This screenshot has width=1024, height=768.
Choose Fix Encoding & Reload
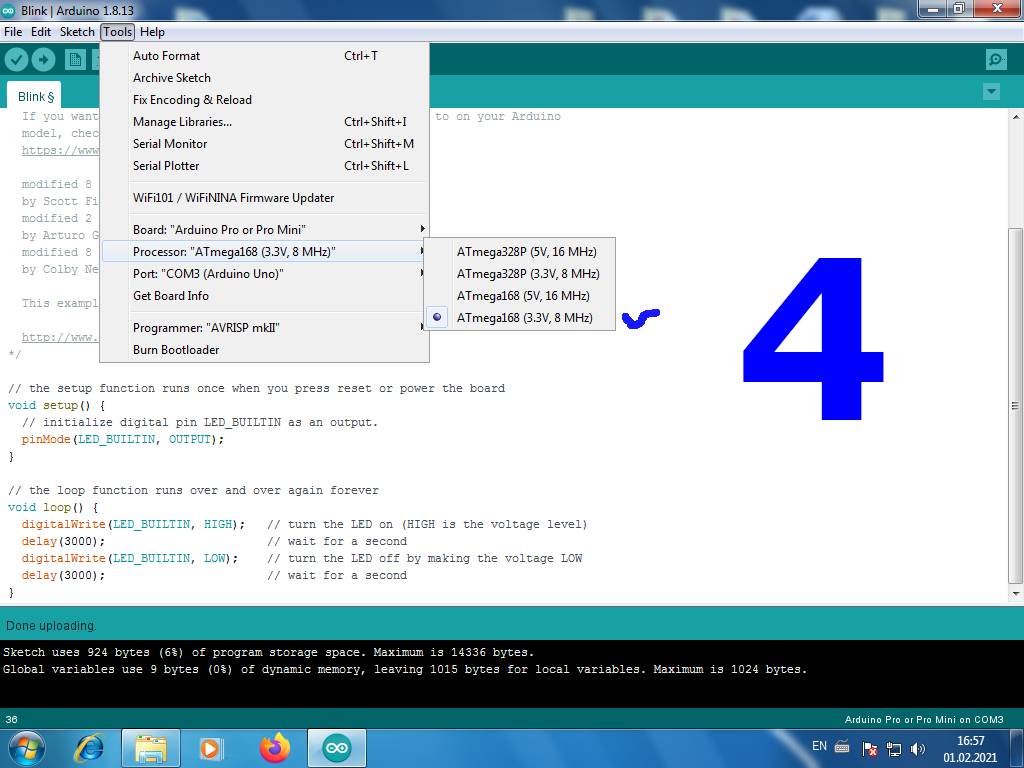(x=264, y=100)
